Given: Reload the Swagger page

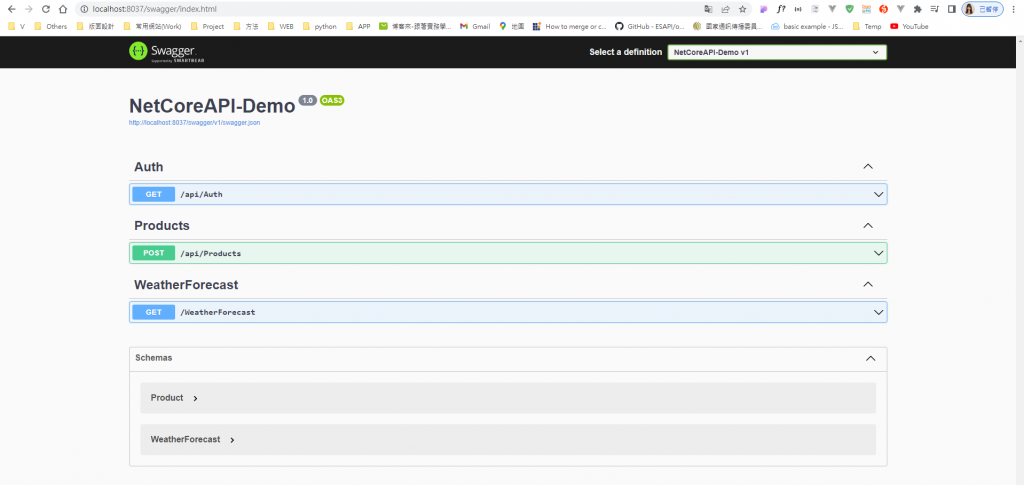Looking at the screenshot, I should coord(46,9).
